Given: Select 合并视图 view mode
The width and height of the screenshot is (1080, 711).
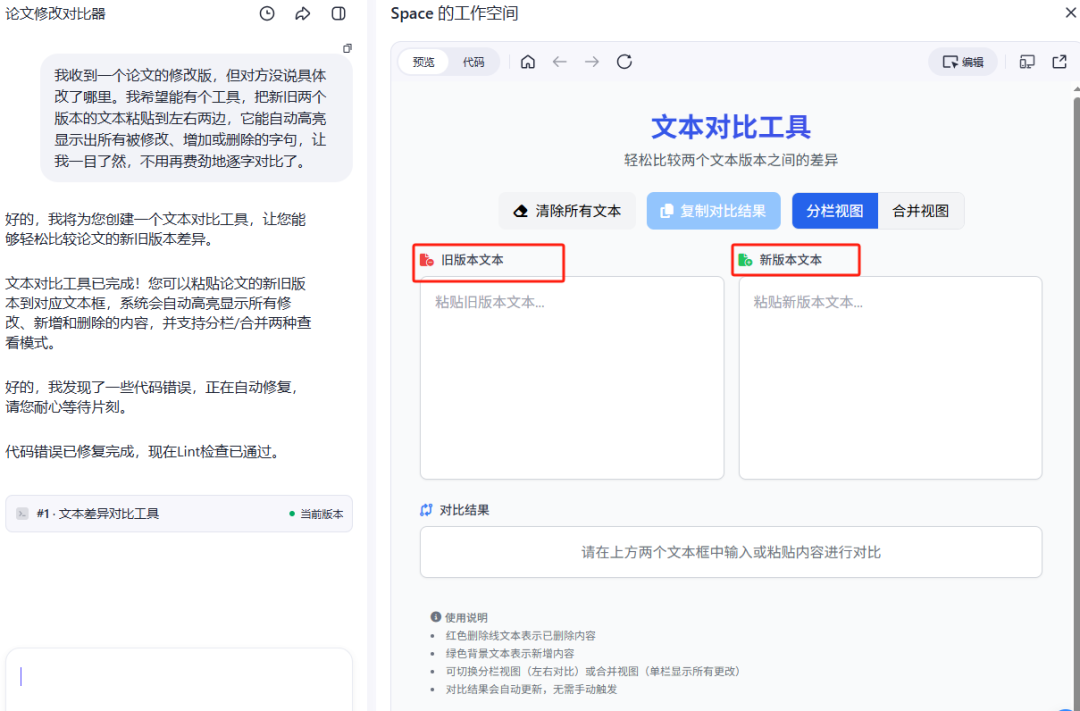Looking at the screenshot, I should click(x=921, y=211).
